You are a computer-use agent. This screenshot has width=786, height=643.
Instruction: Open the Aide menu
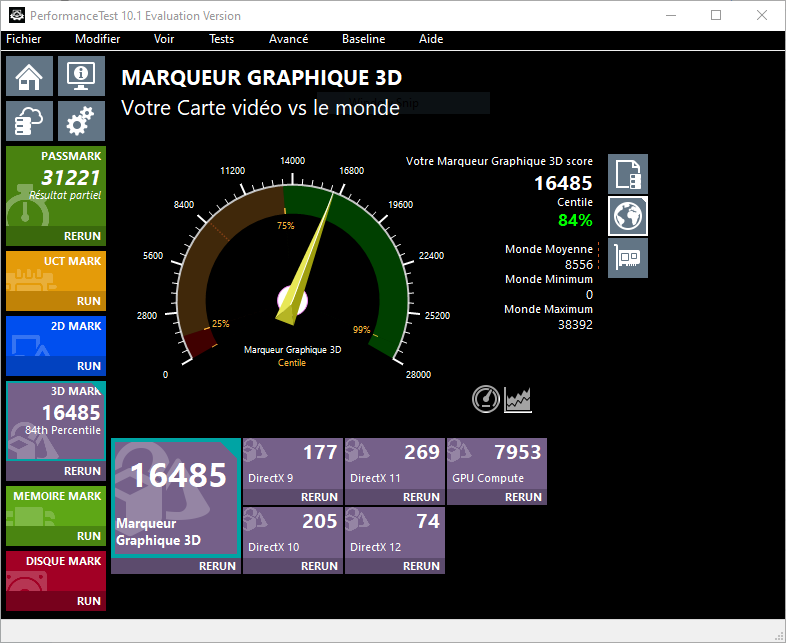[x=431, y=39]
